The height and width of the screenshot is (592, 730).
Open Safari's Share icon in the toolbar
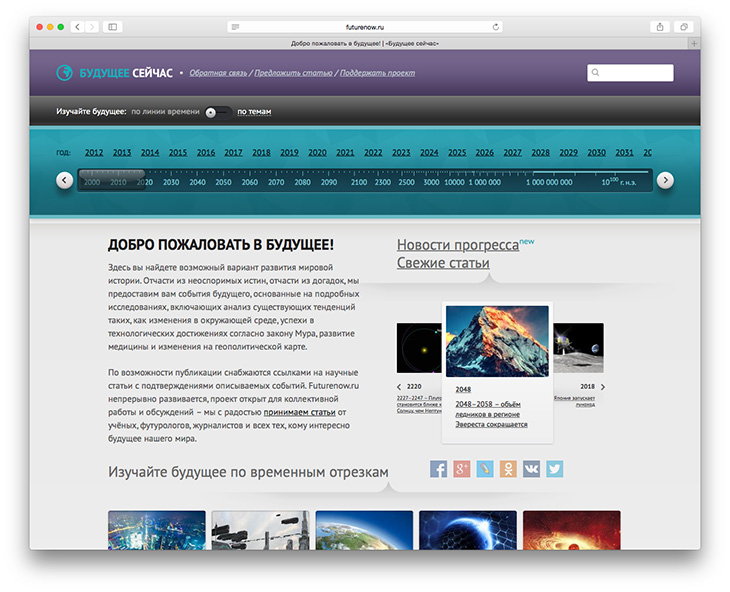click(659, 27)
